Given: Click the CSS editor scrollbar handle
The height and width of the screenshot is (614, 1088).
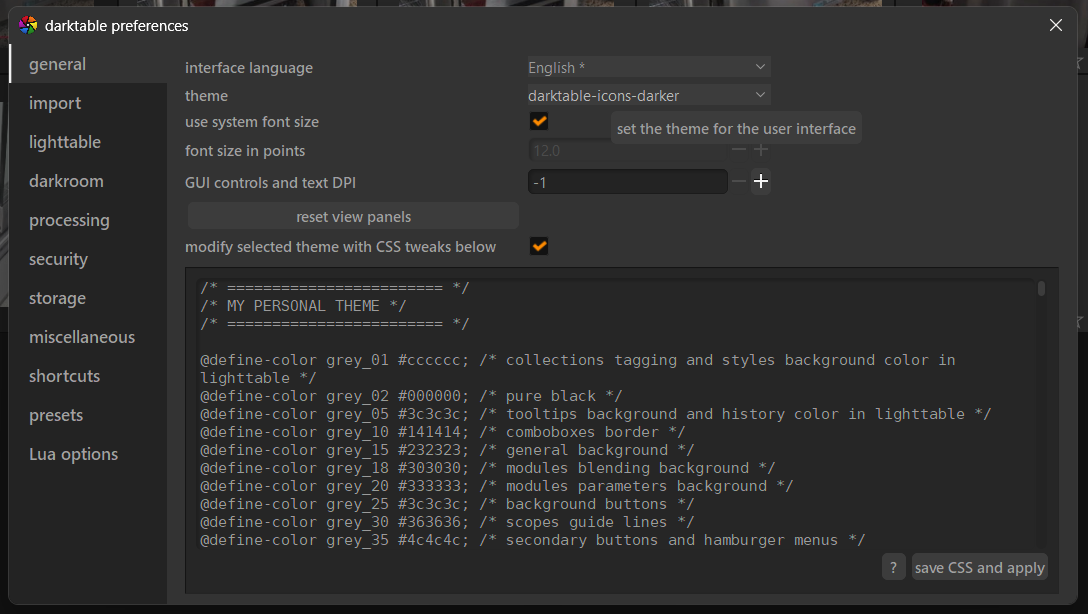Looking at the screenshot, I should coord(1041,289).
